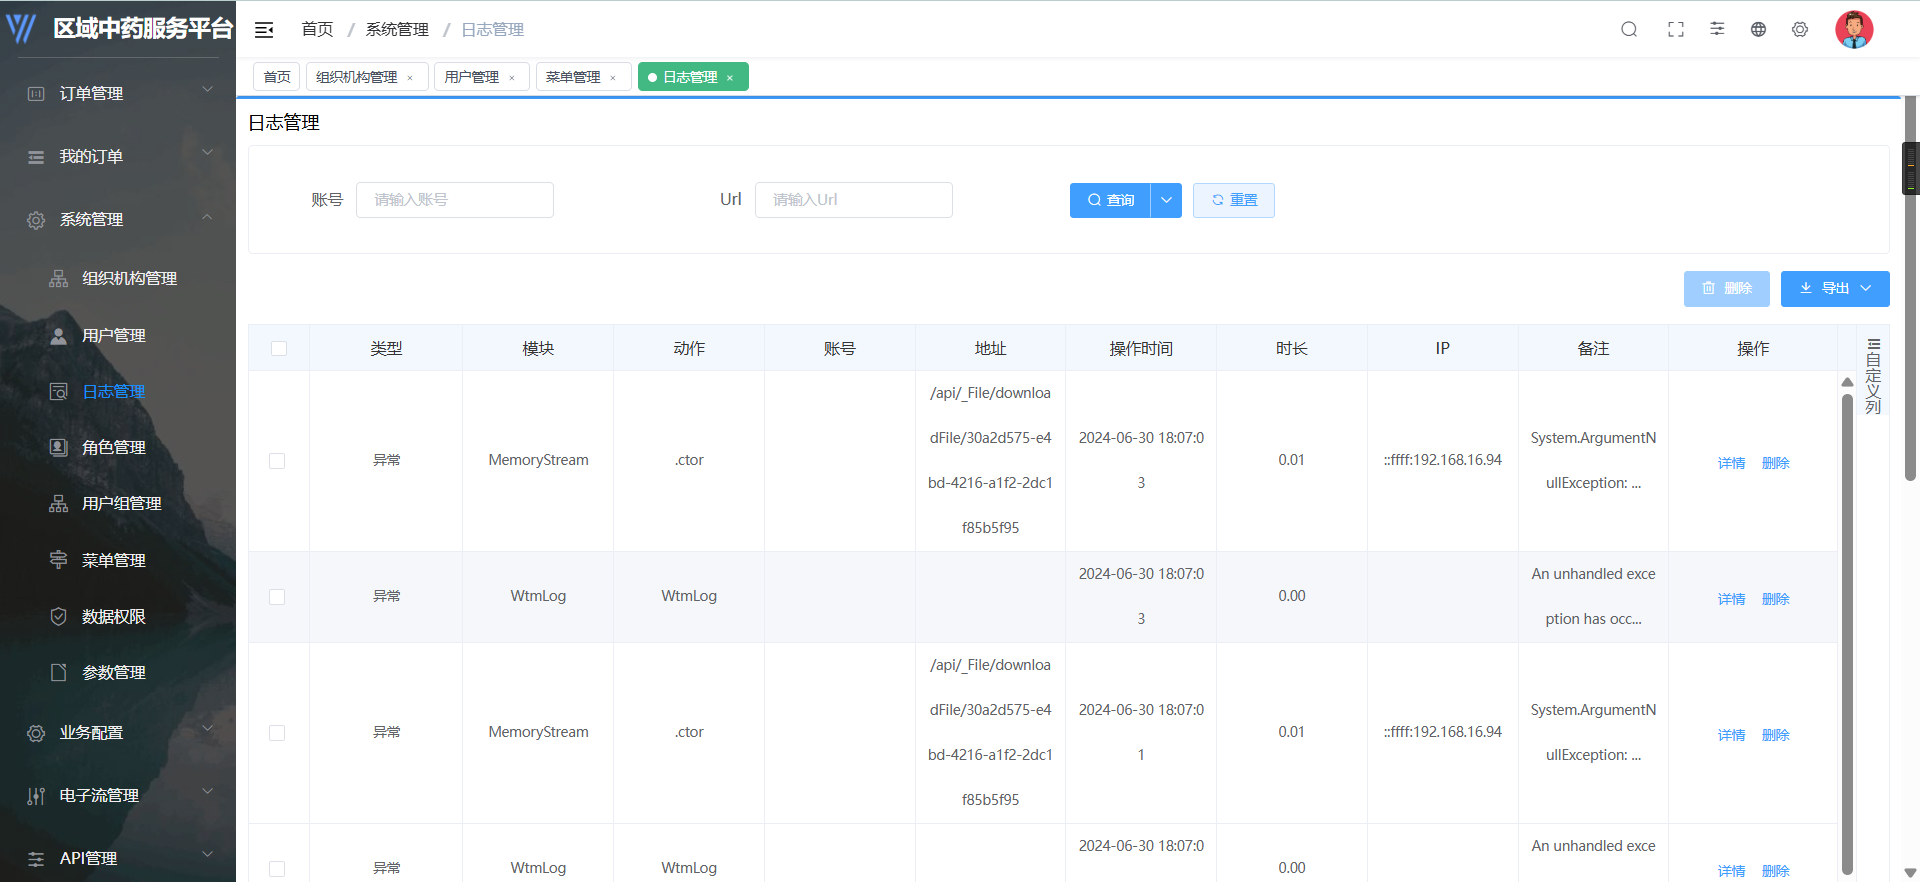Click the 数据权限 shield icon

(59, 616)
